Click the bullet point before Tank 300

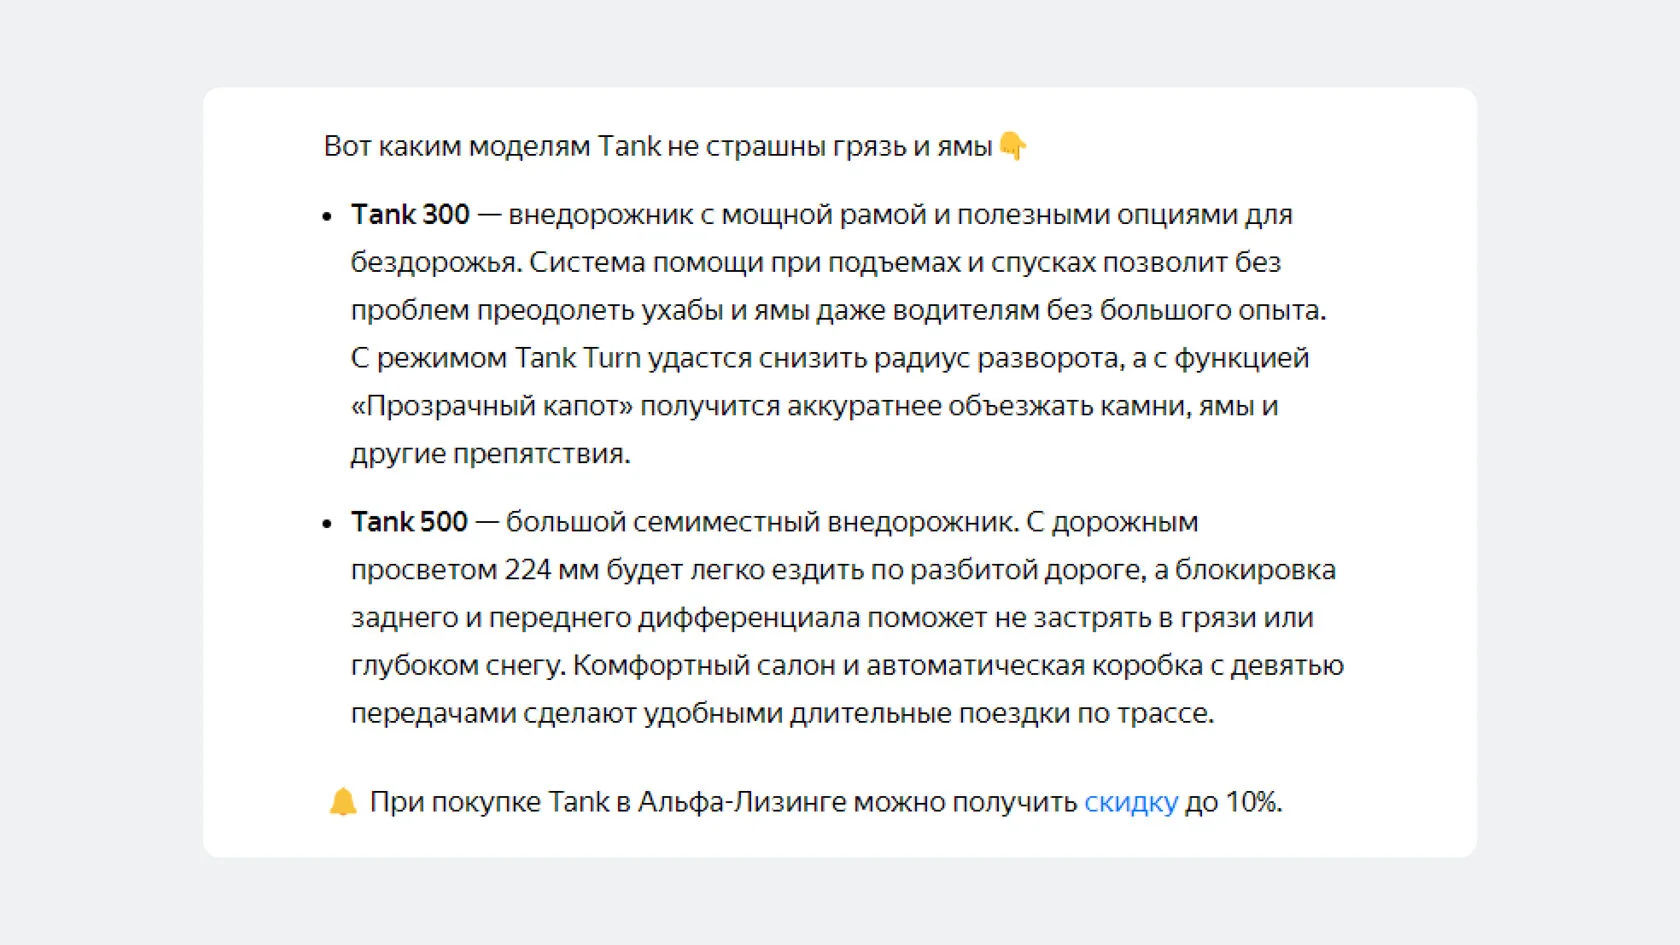click(x=327, y=216)
